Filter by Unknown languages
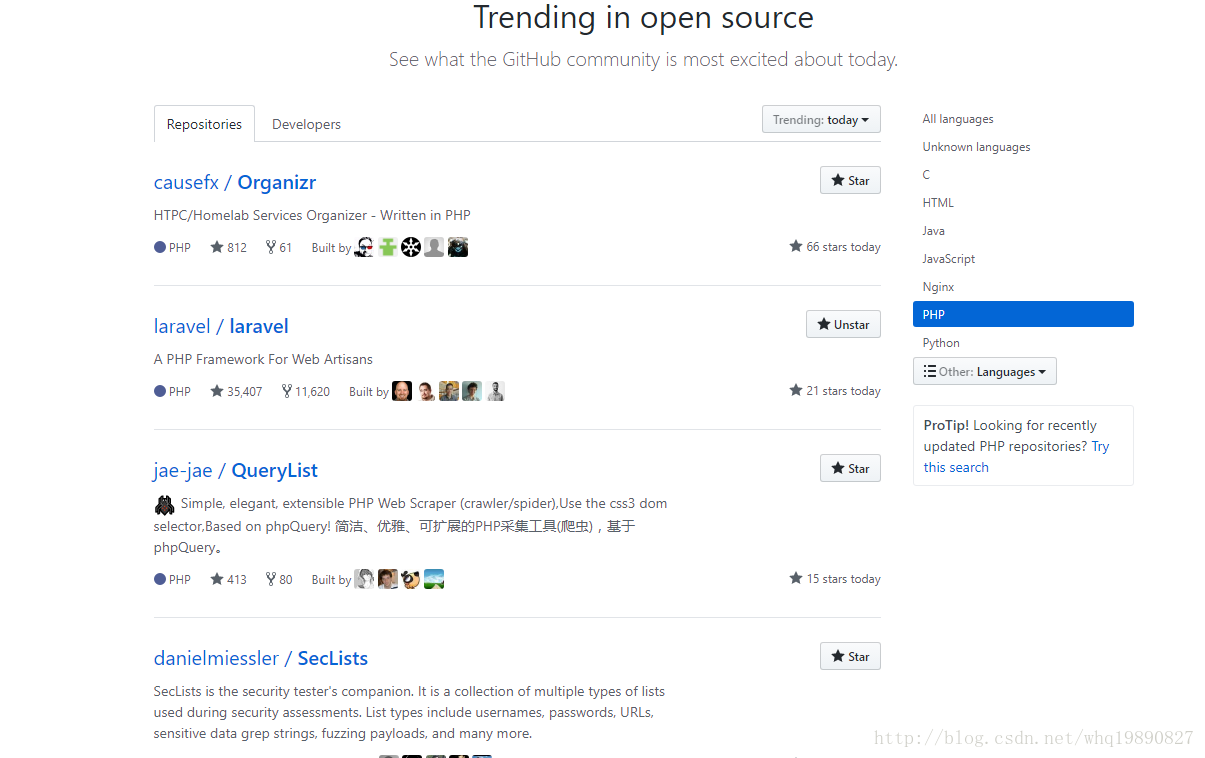This screenshot has width=1205, height=758. tap(976, 147)
